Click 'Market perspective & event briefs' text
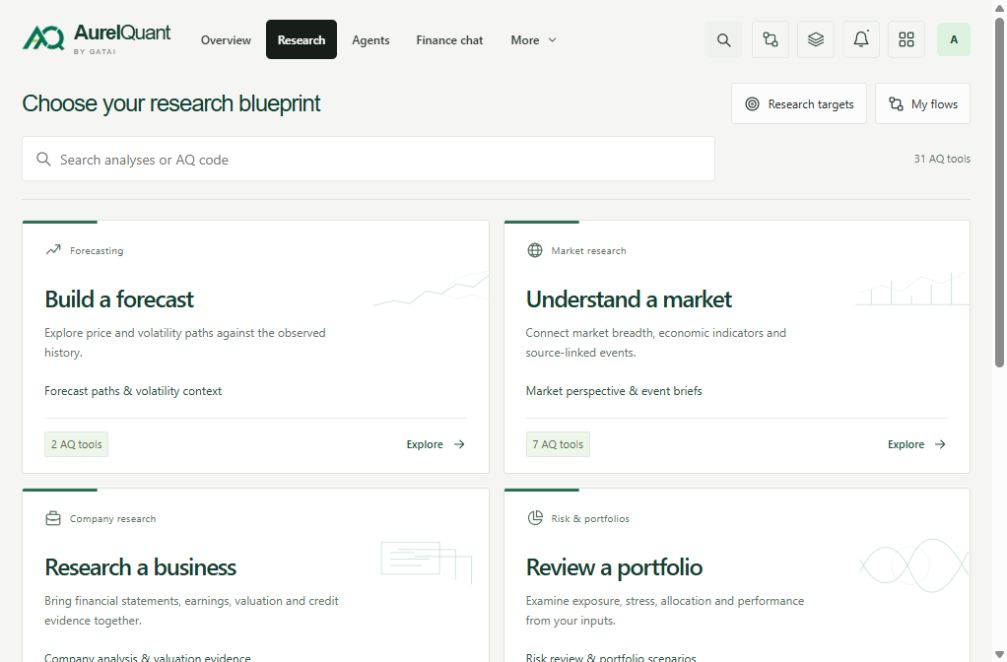The width and height of the screenshot is (1007, 662). [613, 390]
